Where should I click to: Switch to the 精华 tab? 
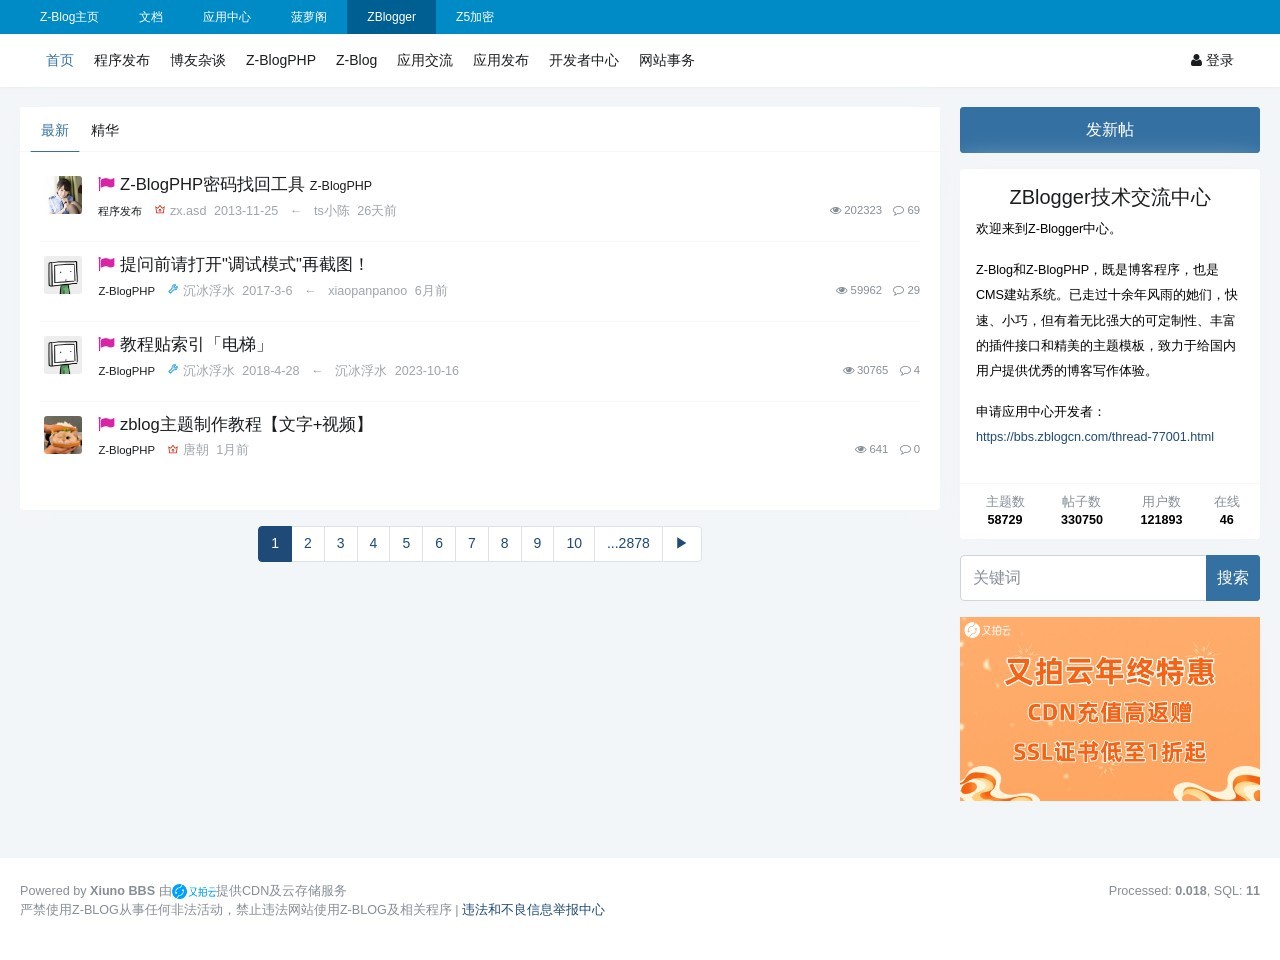coord(105,130)
